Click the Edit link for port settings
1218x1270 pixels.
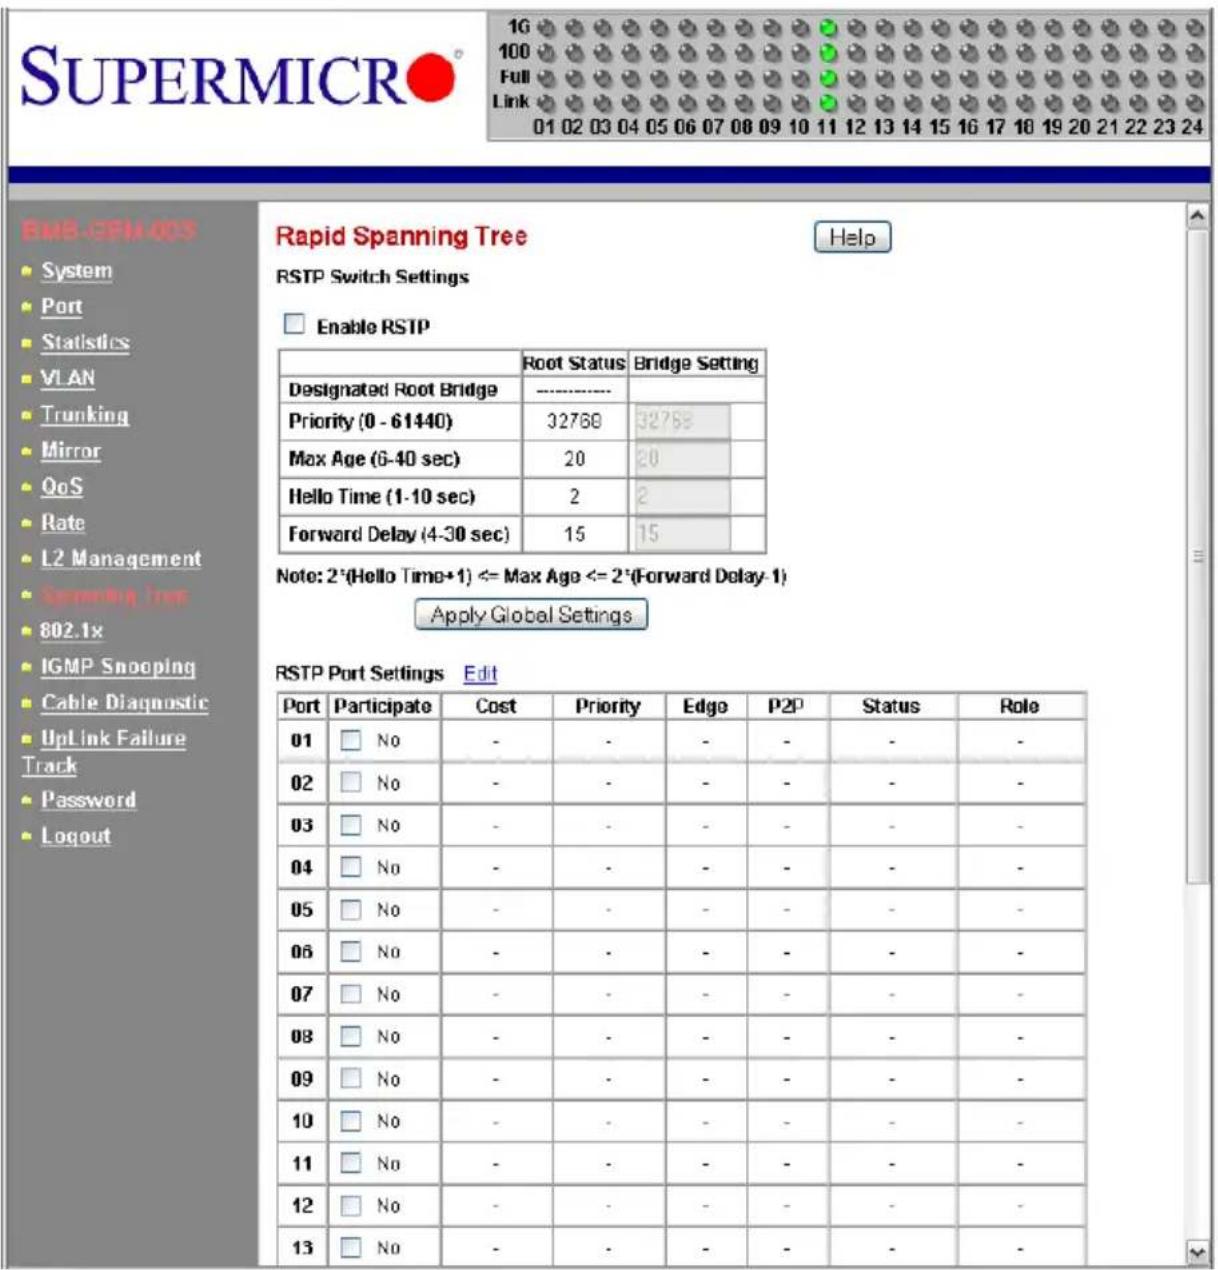point(480,674)
